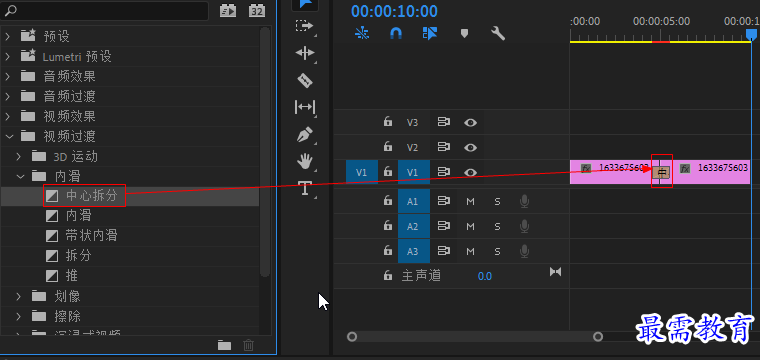Enable voice-over record on A2

coord(524,226)
